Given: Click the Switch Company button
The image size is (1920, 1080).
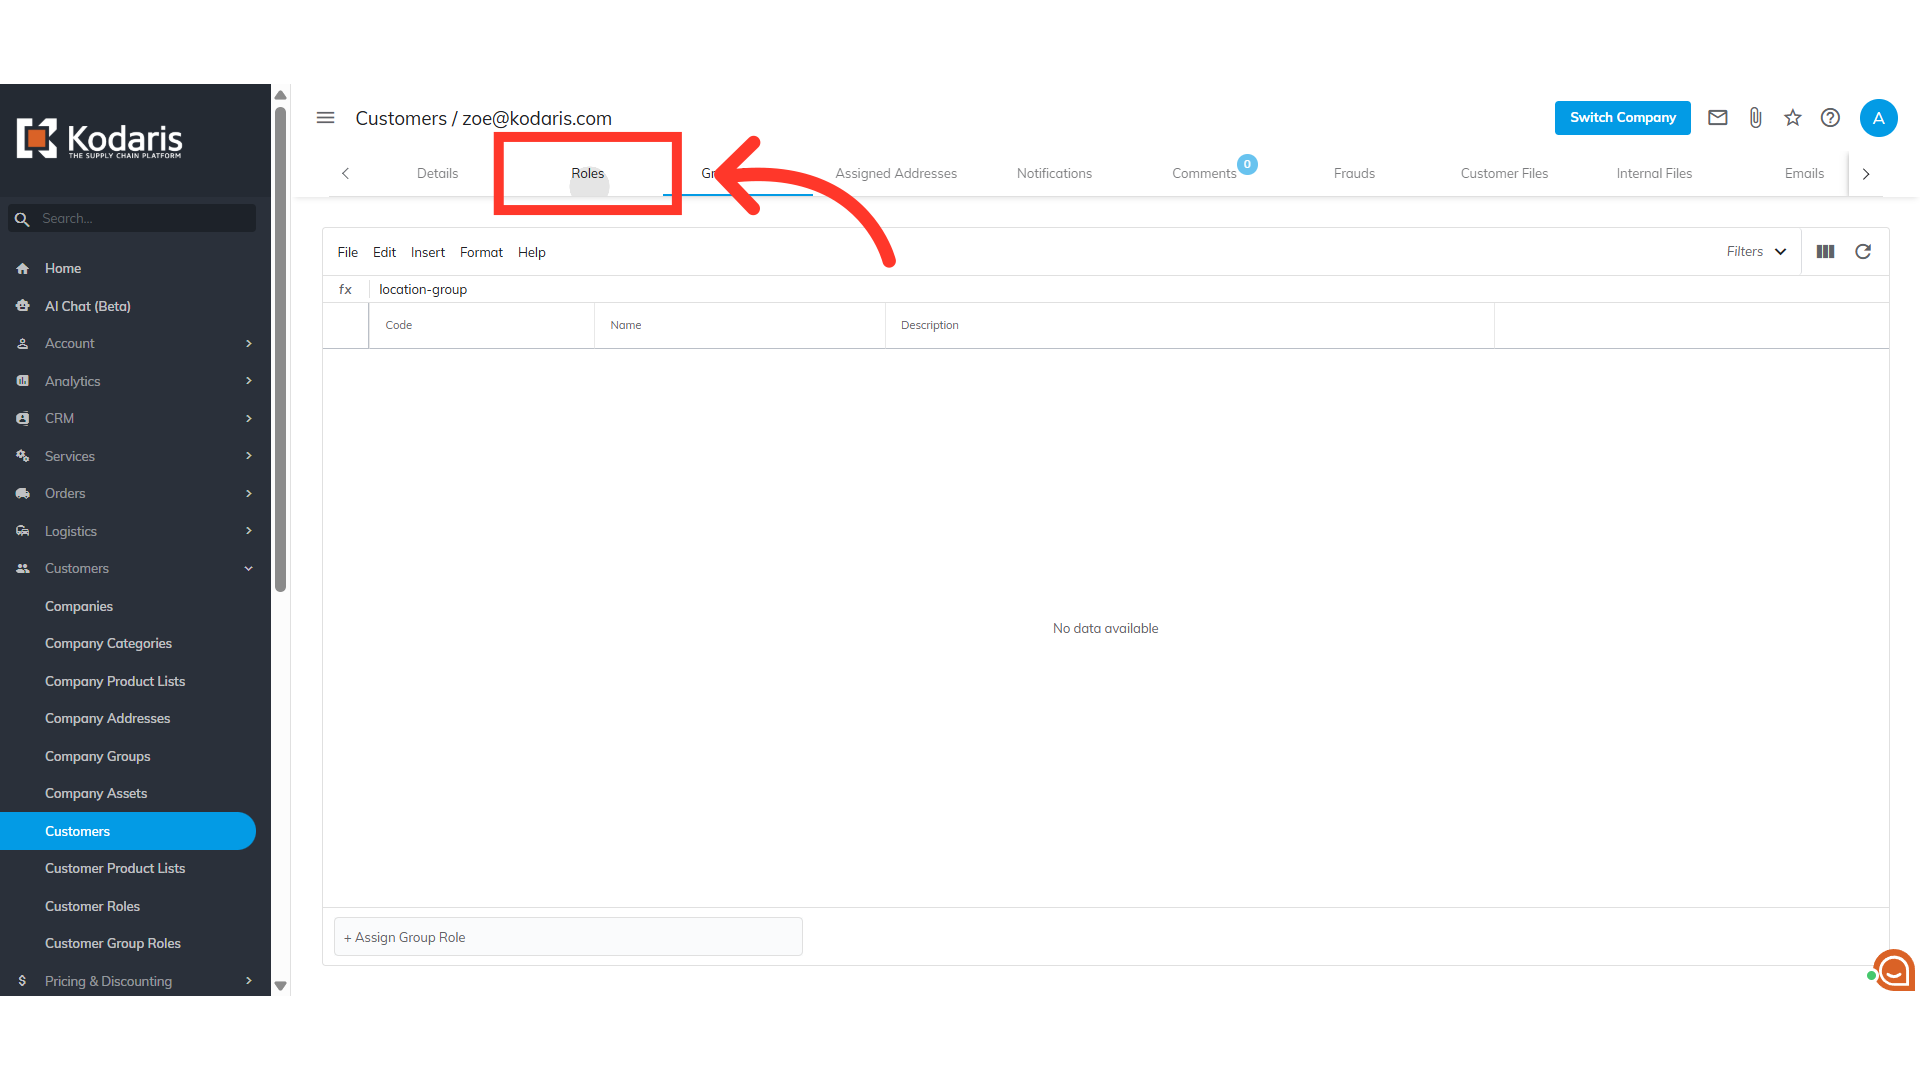Looking at the screenshot, I should 1622,118.
